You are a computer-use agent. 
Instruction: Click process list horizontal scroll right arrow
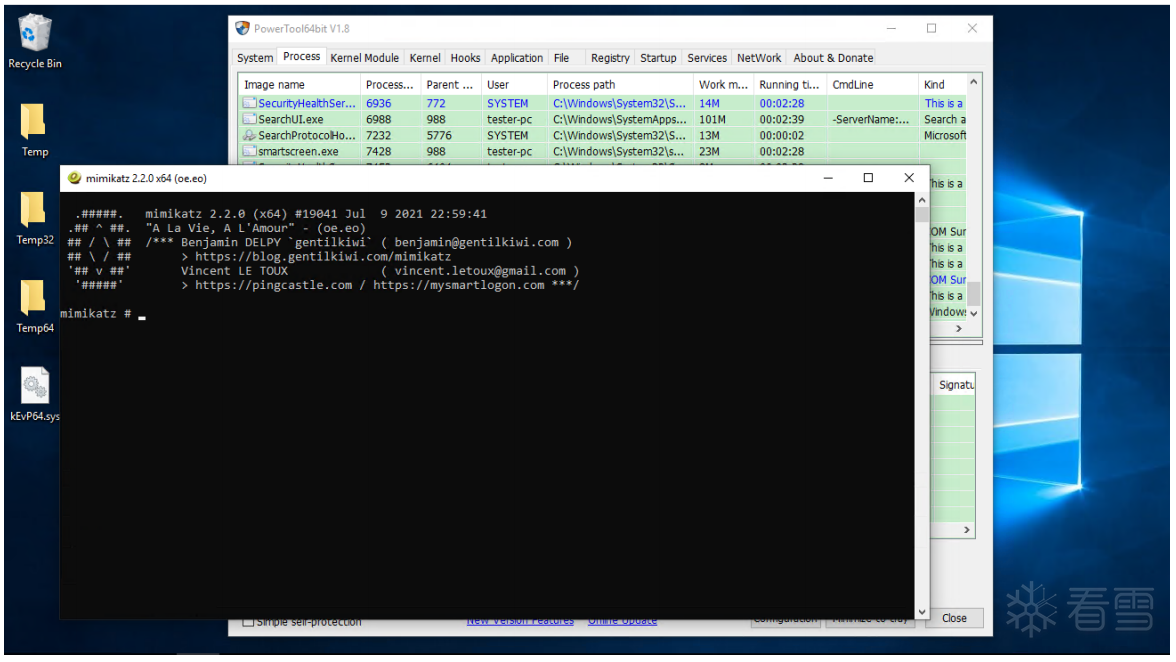pyautogui.click(x=958, y=328)
